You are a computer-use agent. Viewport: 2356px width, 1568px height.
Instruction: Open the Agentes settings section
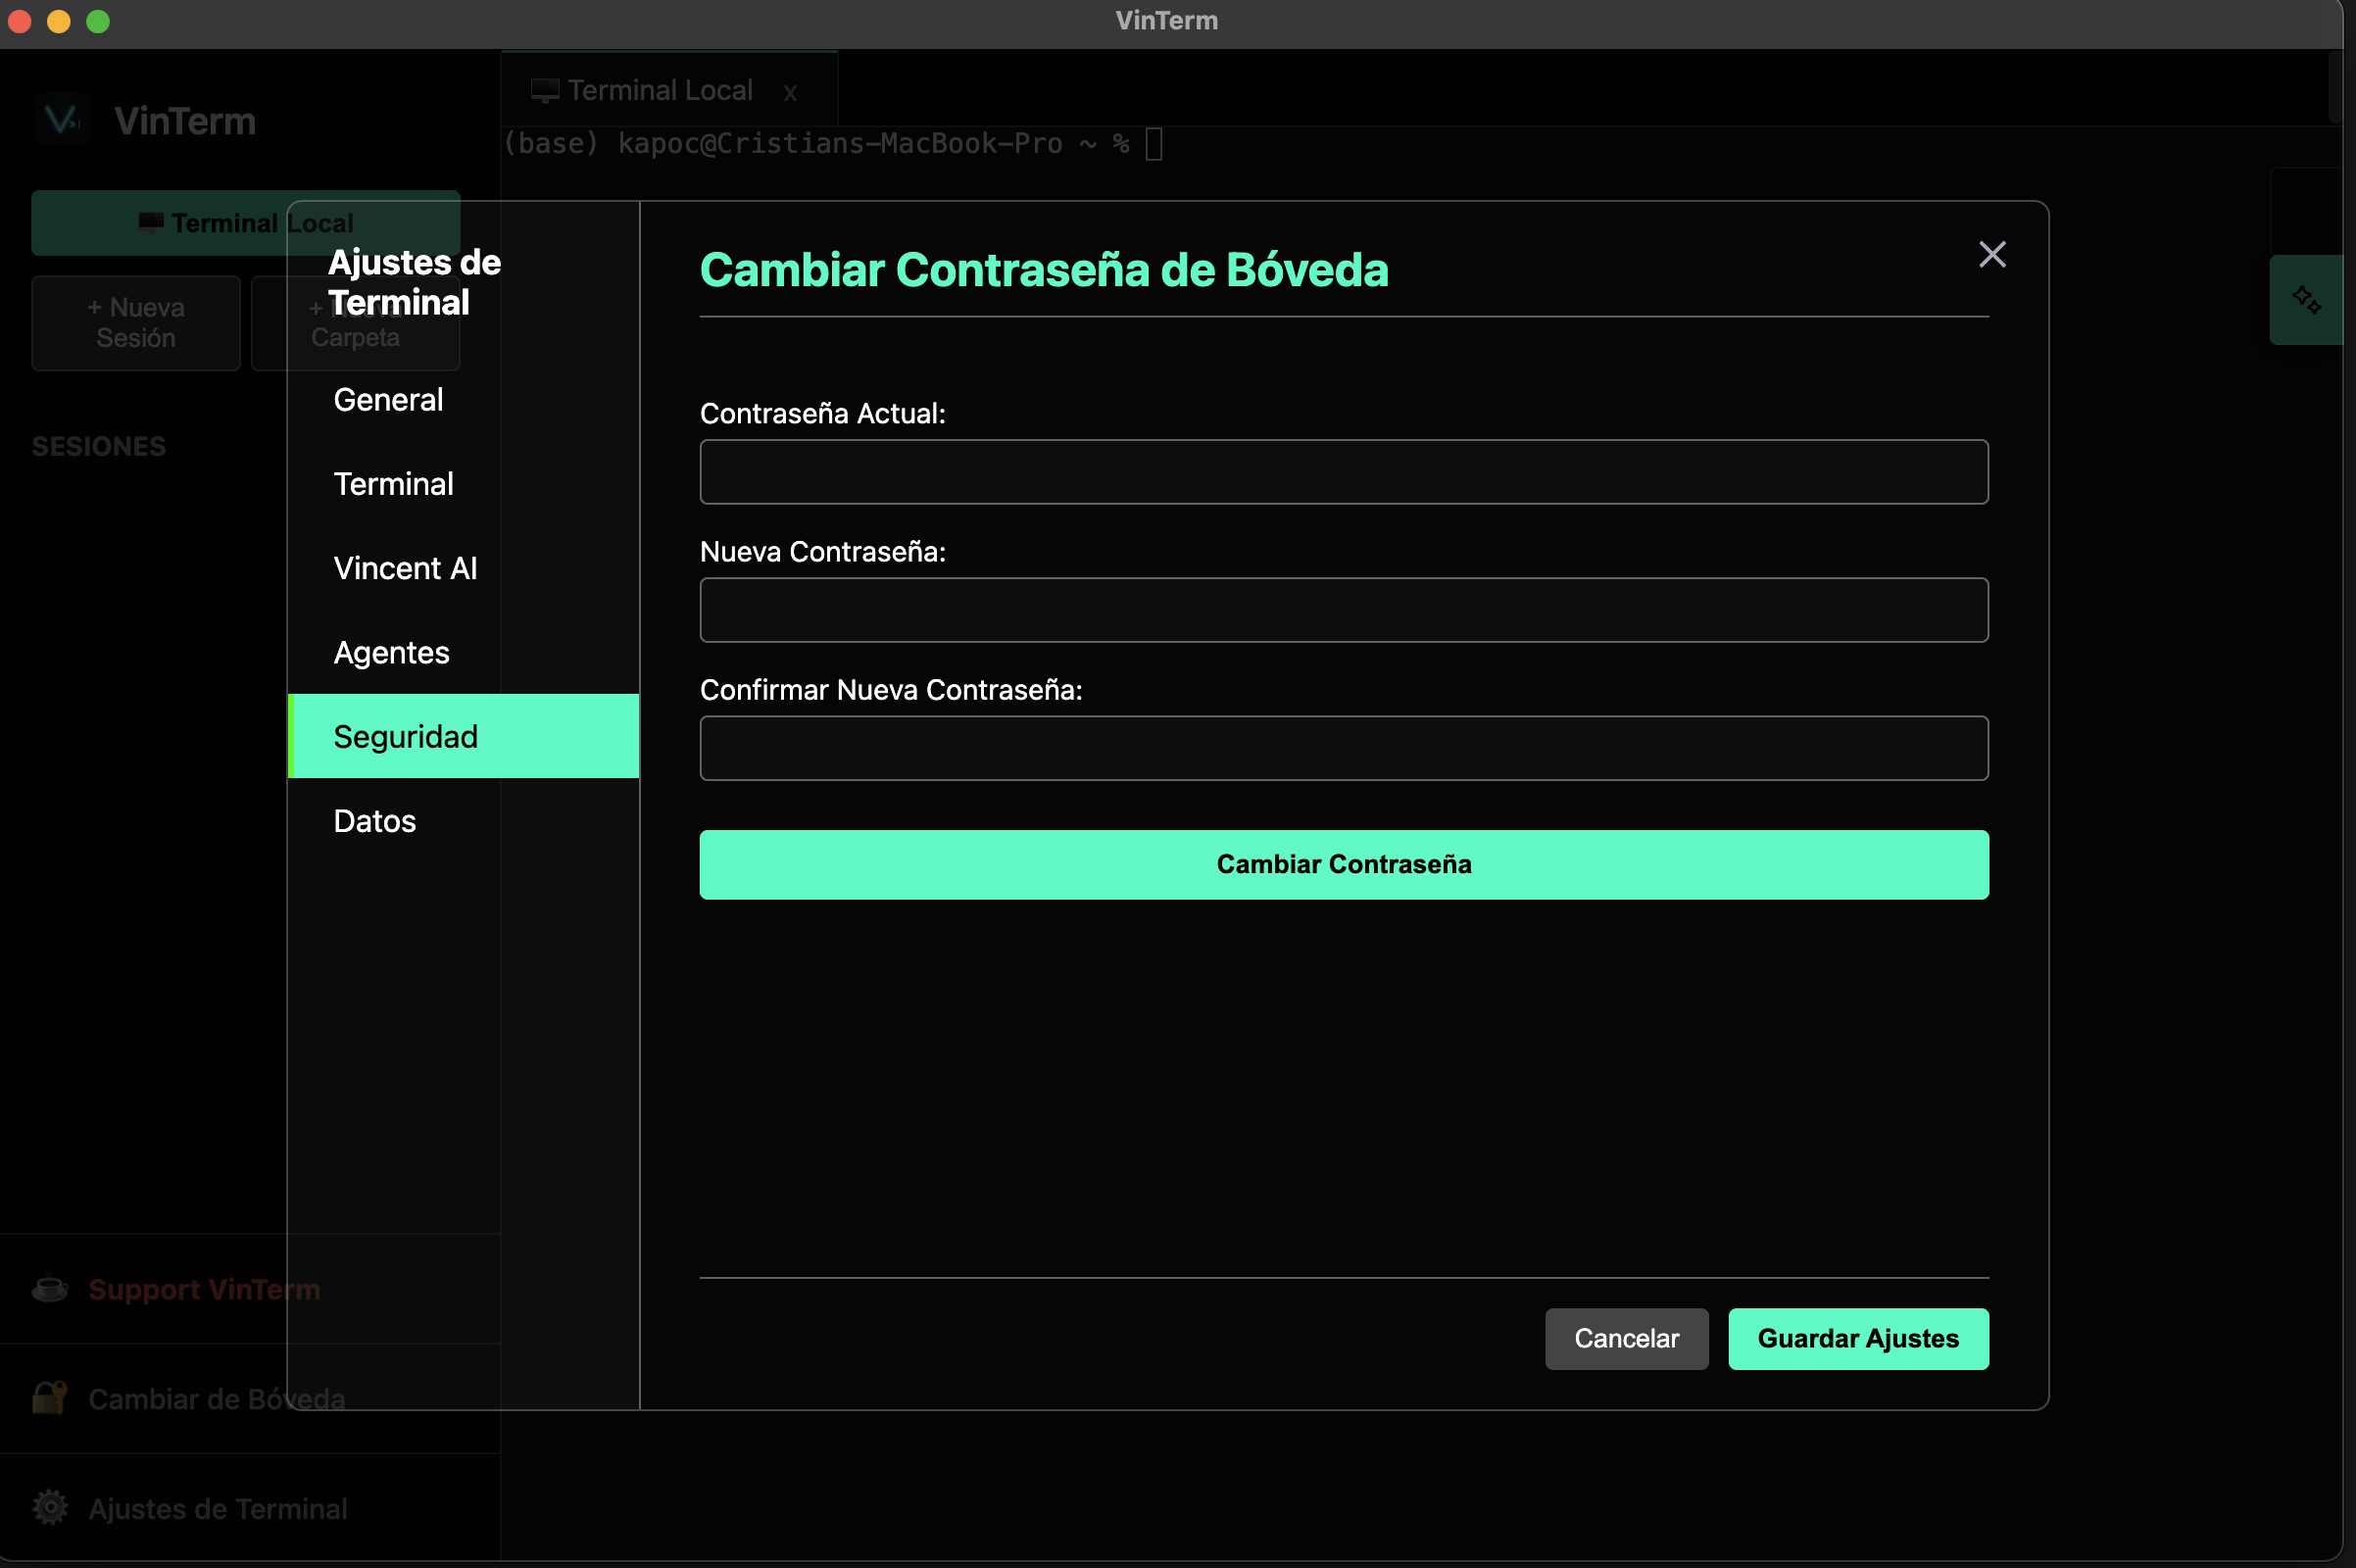464,652
